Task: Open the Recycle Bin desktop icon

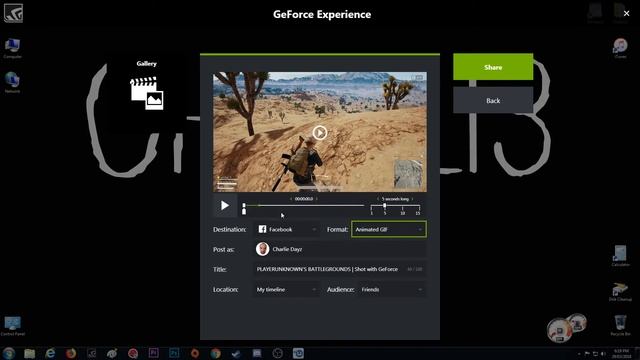Action: [620, 325]
